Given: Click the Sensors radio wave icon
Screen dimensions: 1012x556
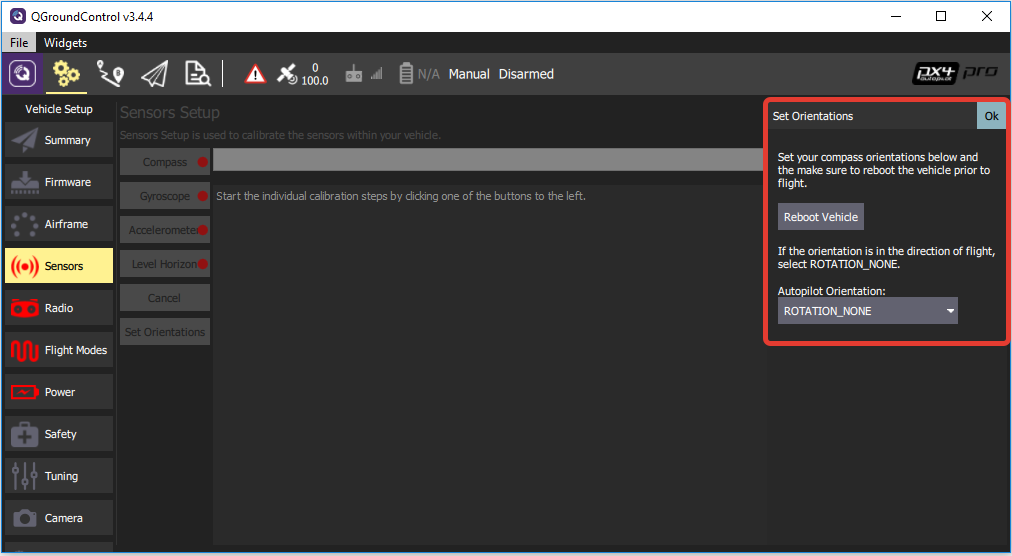Looking at the screenshot, I should 25,266.
